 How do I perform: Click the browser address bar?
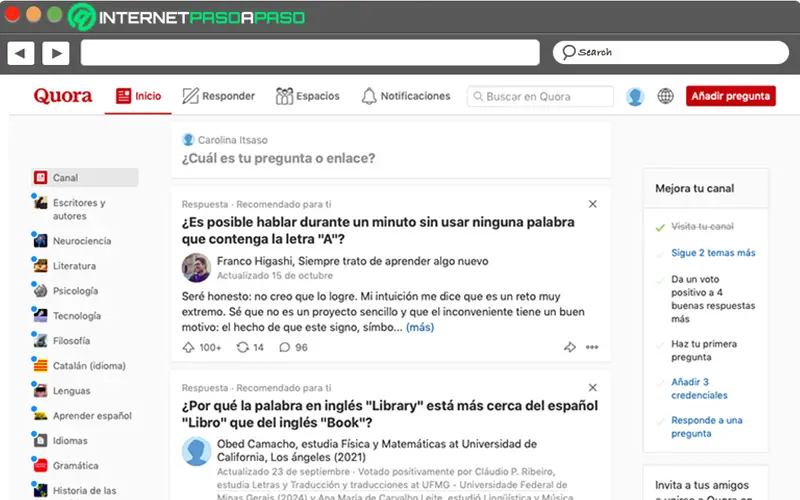[310, 53]
